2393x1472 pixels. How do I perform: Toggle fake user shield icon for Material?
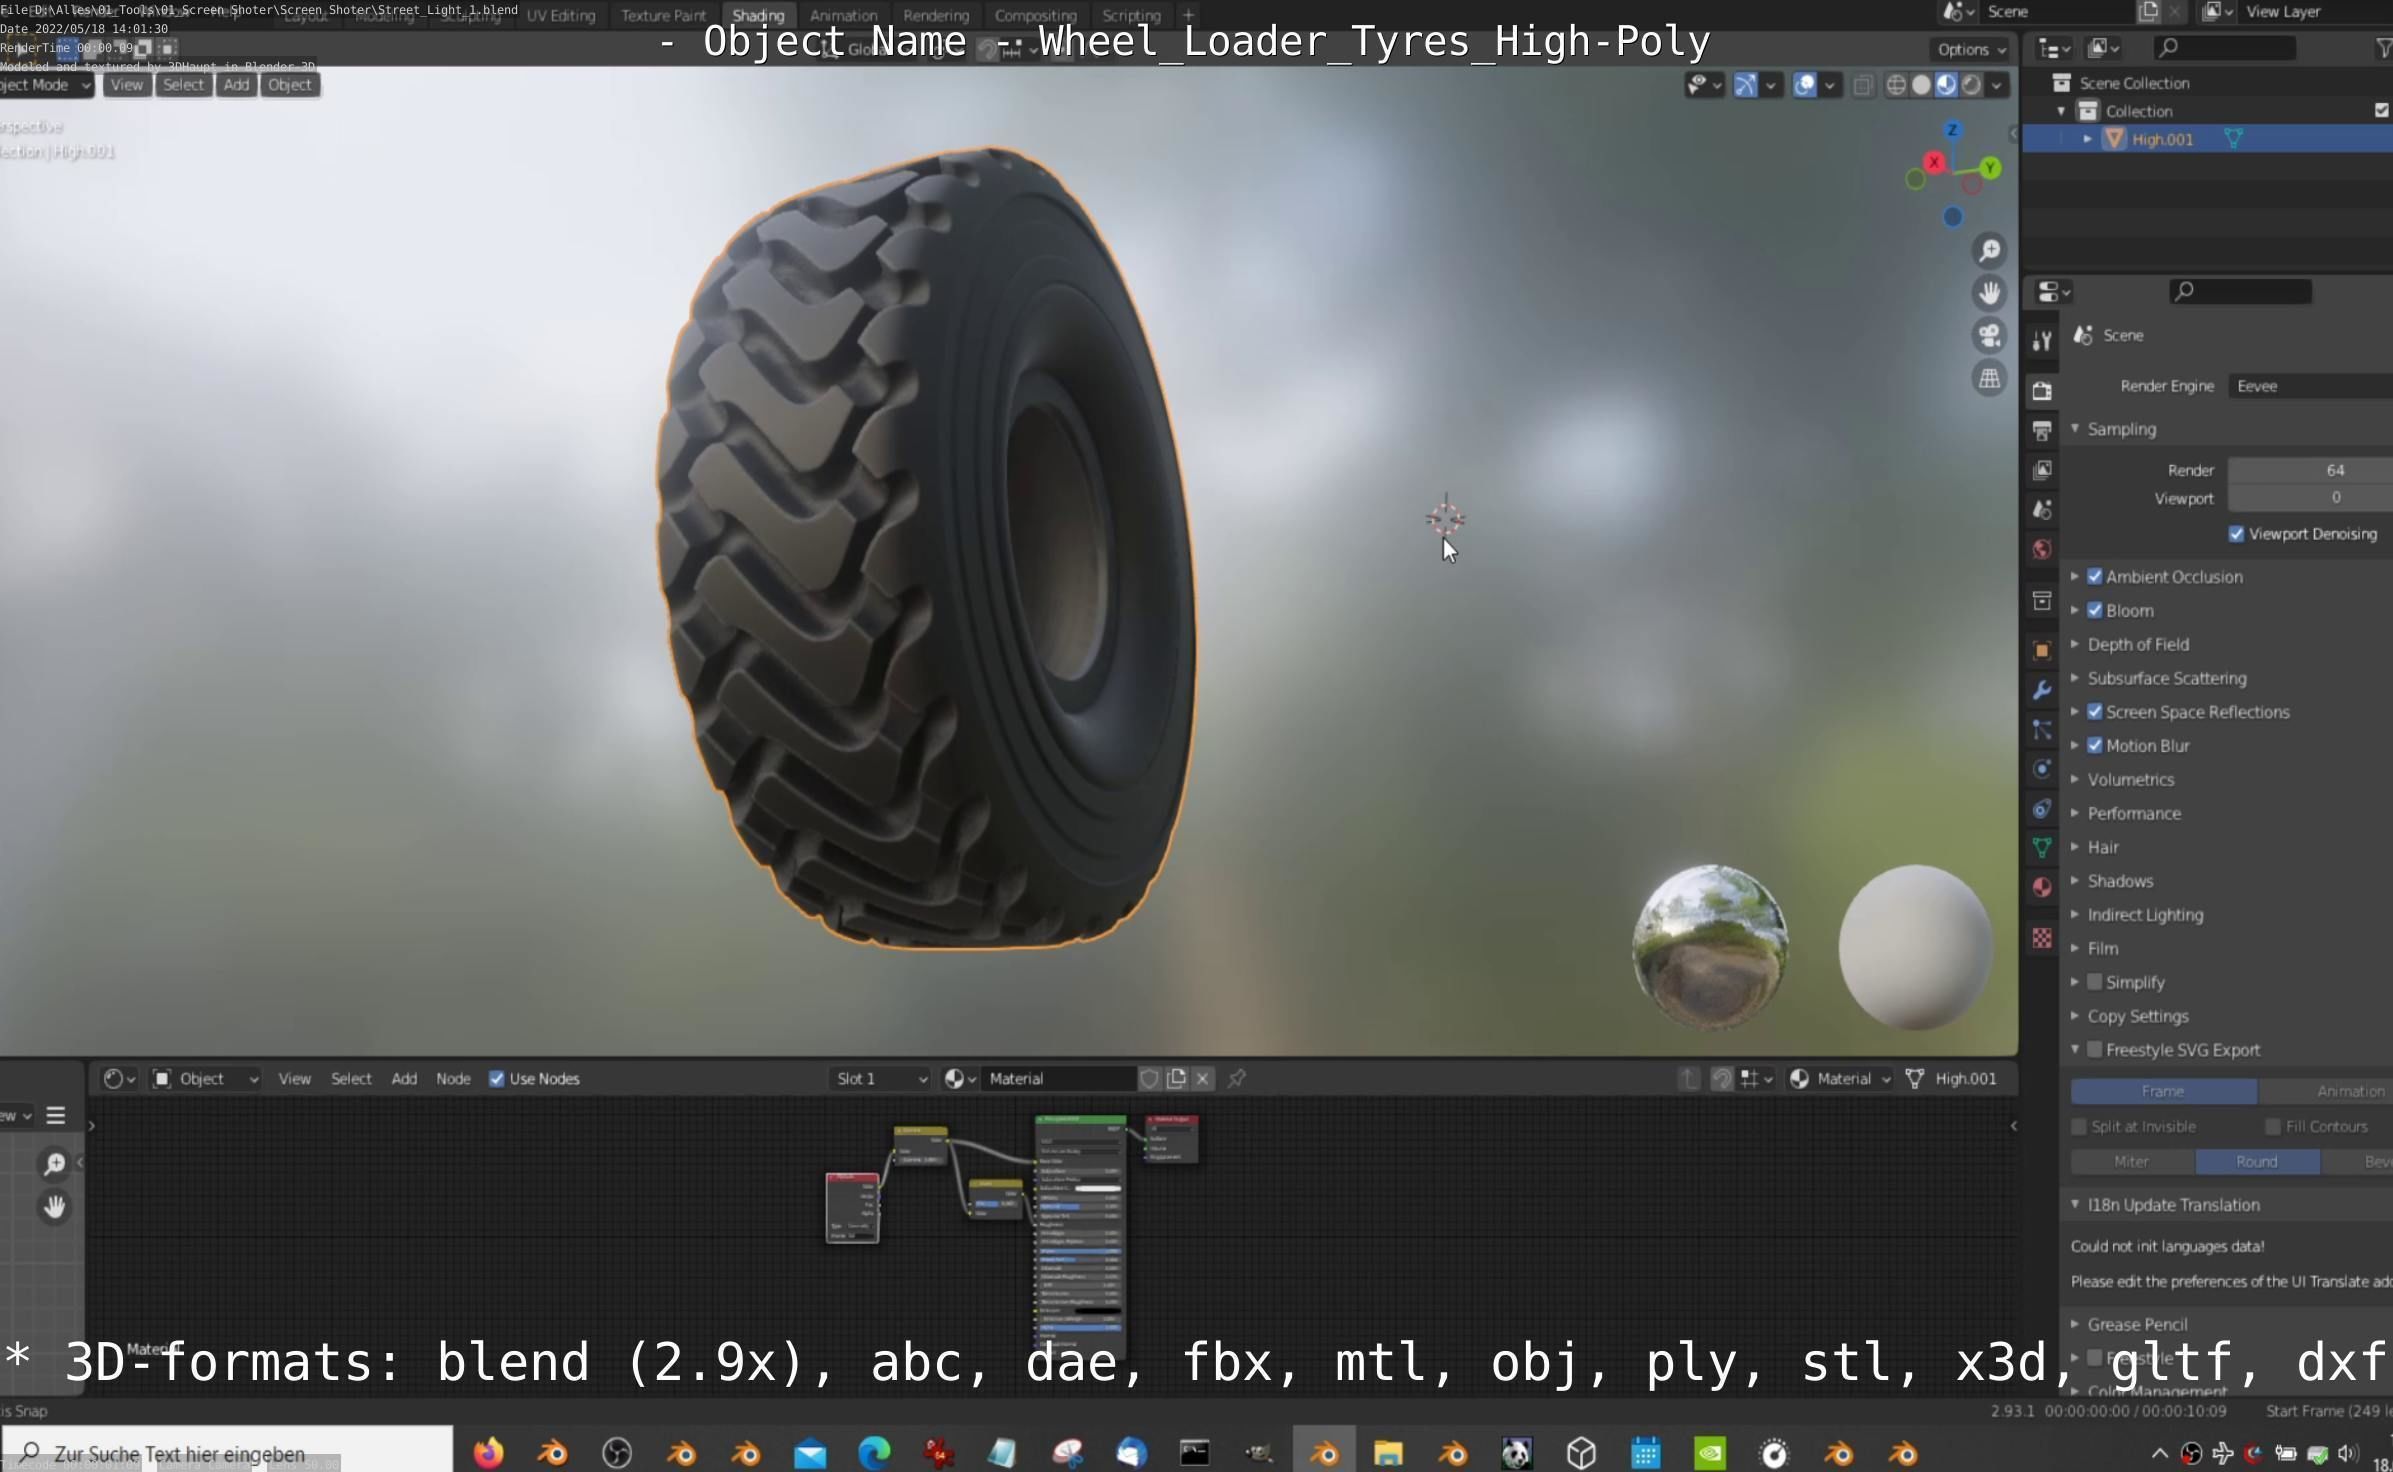tap(1150, 1078)
